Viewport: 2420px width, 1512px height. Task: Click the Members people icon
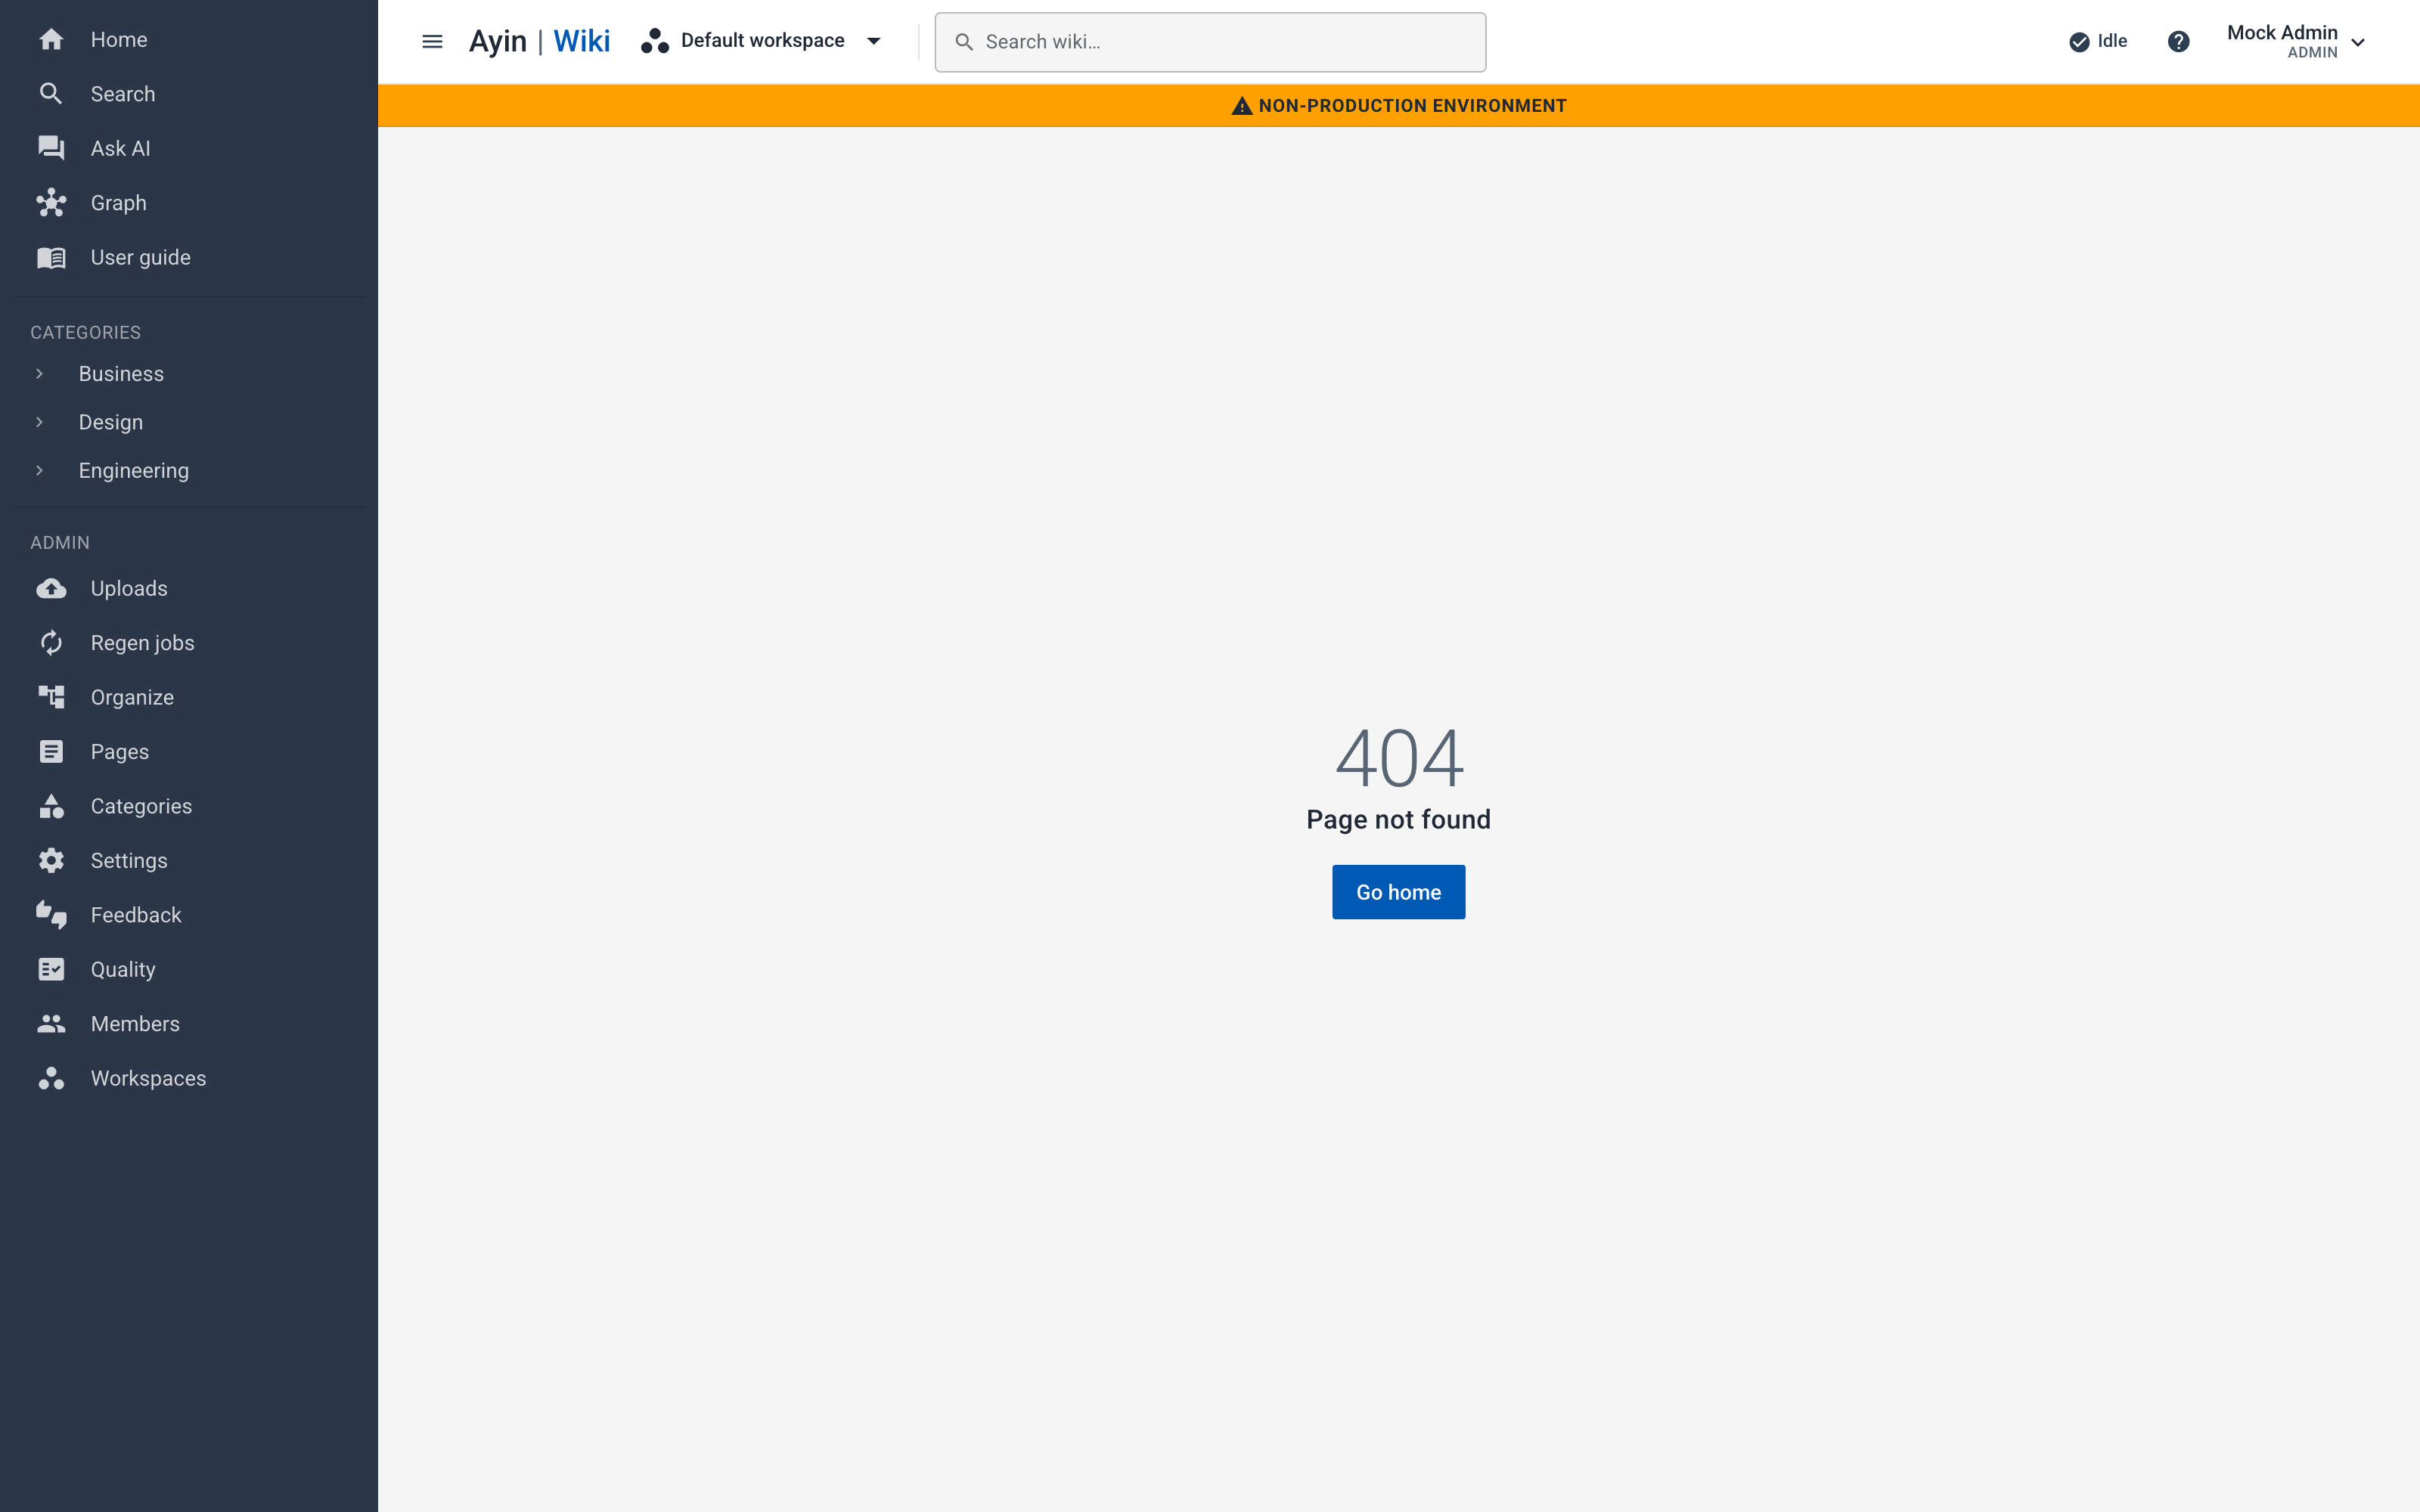(51, 1024)
